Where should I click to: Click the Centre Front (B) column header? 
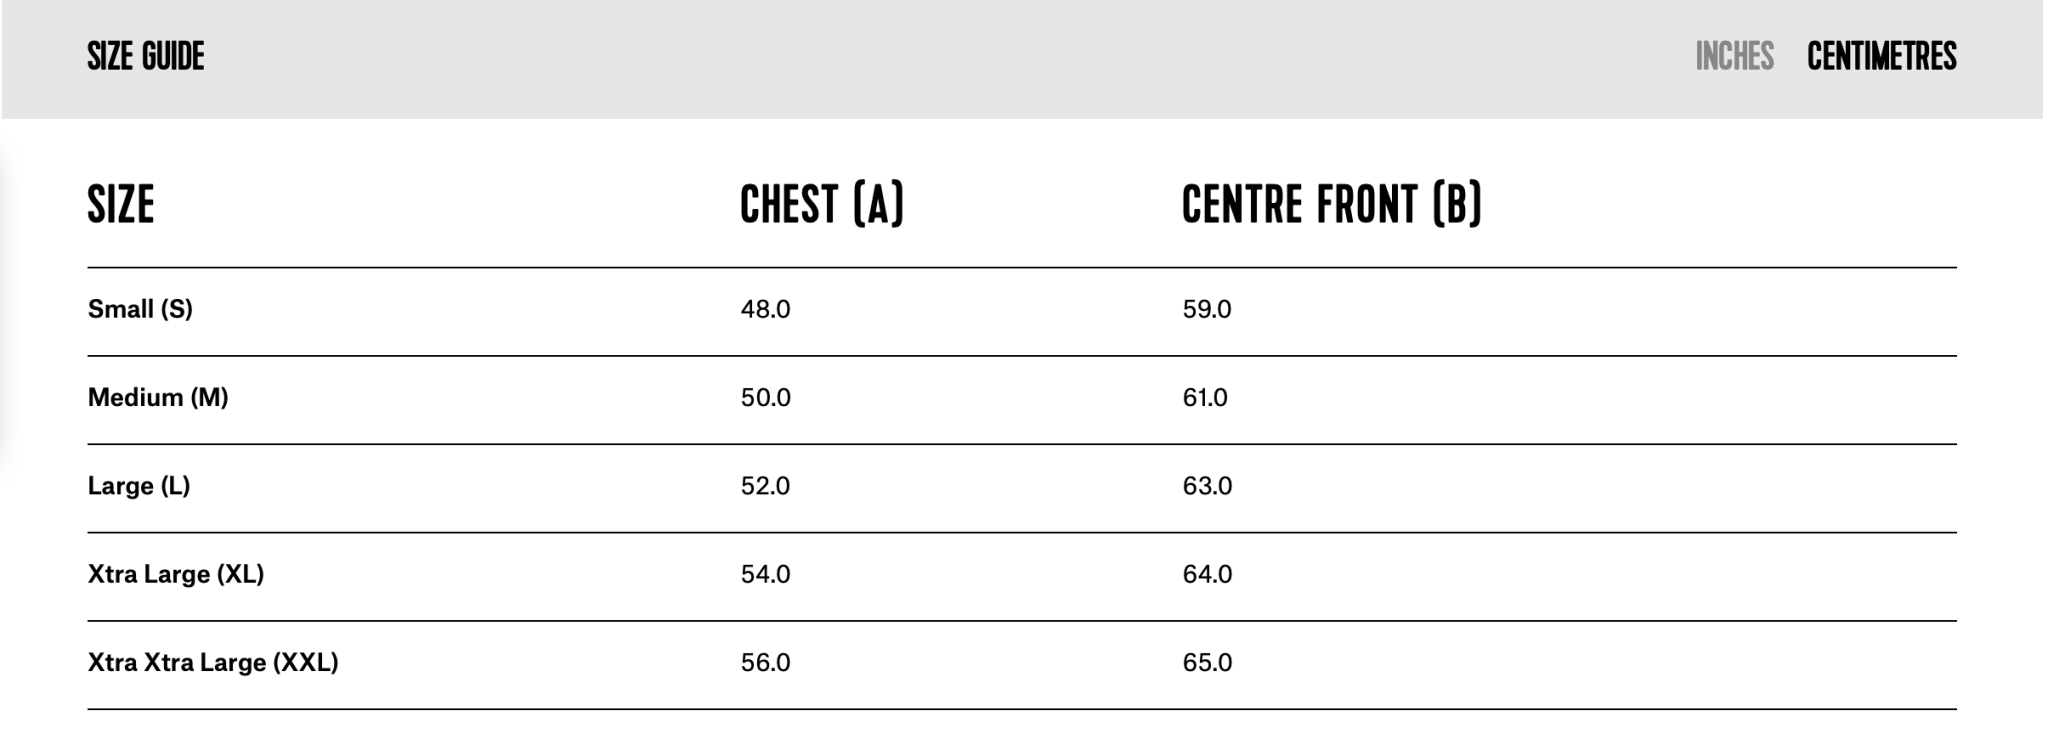1331,205
